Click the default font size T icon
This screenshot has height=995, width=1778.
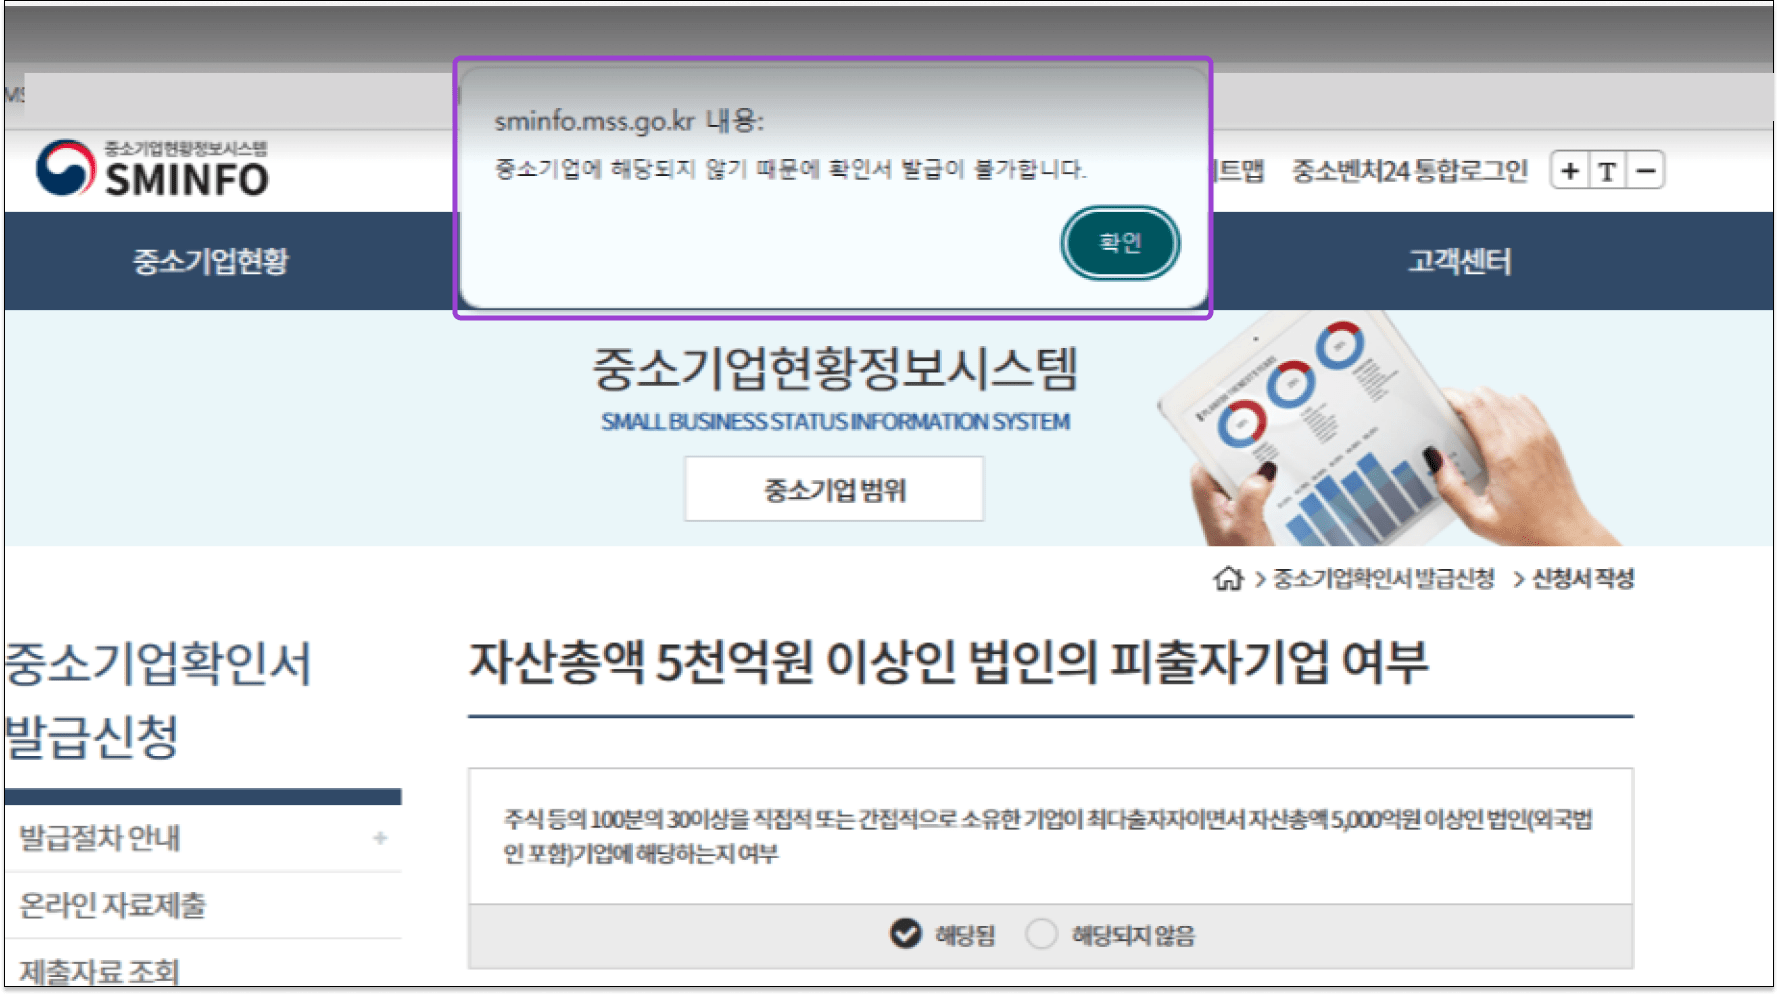tap(1606, 170)
